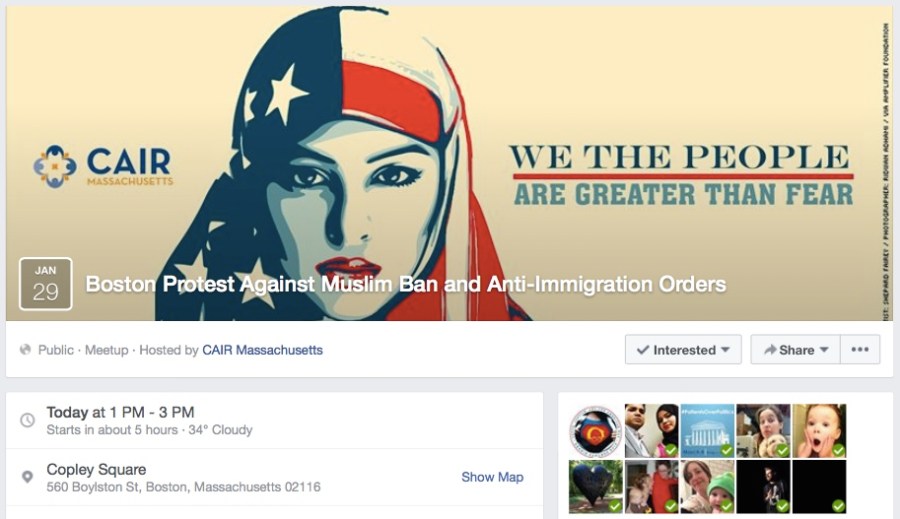The height and width of the screenshot is (519, 900).
Task: Open the surprised baby attendee photo
Action: click(819, 431)
